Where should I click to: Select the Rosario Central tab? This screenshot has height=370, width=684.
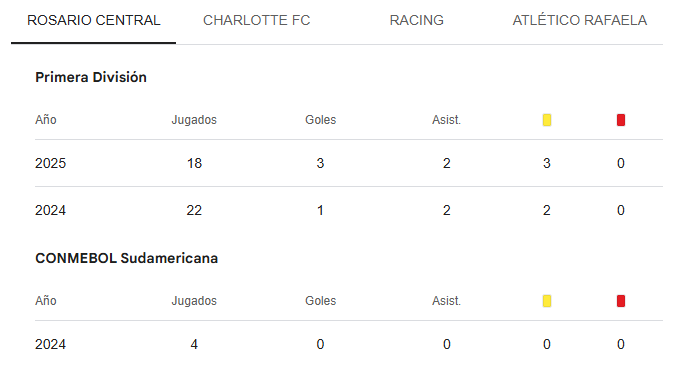pyautogui.click(x=93, y=21)
